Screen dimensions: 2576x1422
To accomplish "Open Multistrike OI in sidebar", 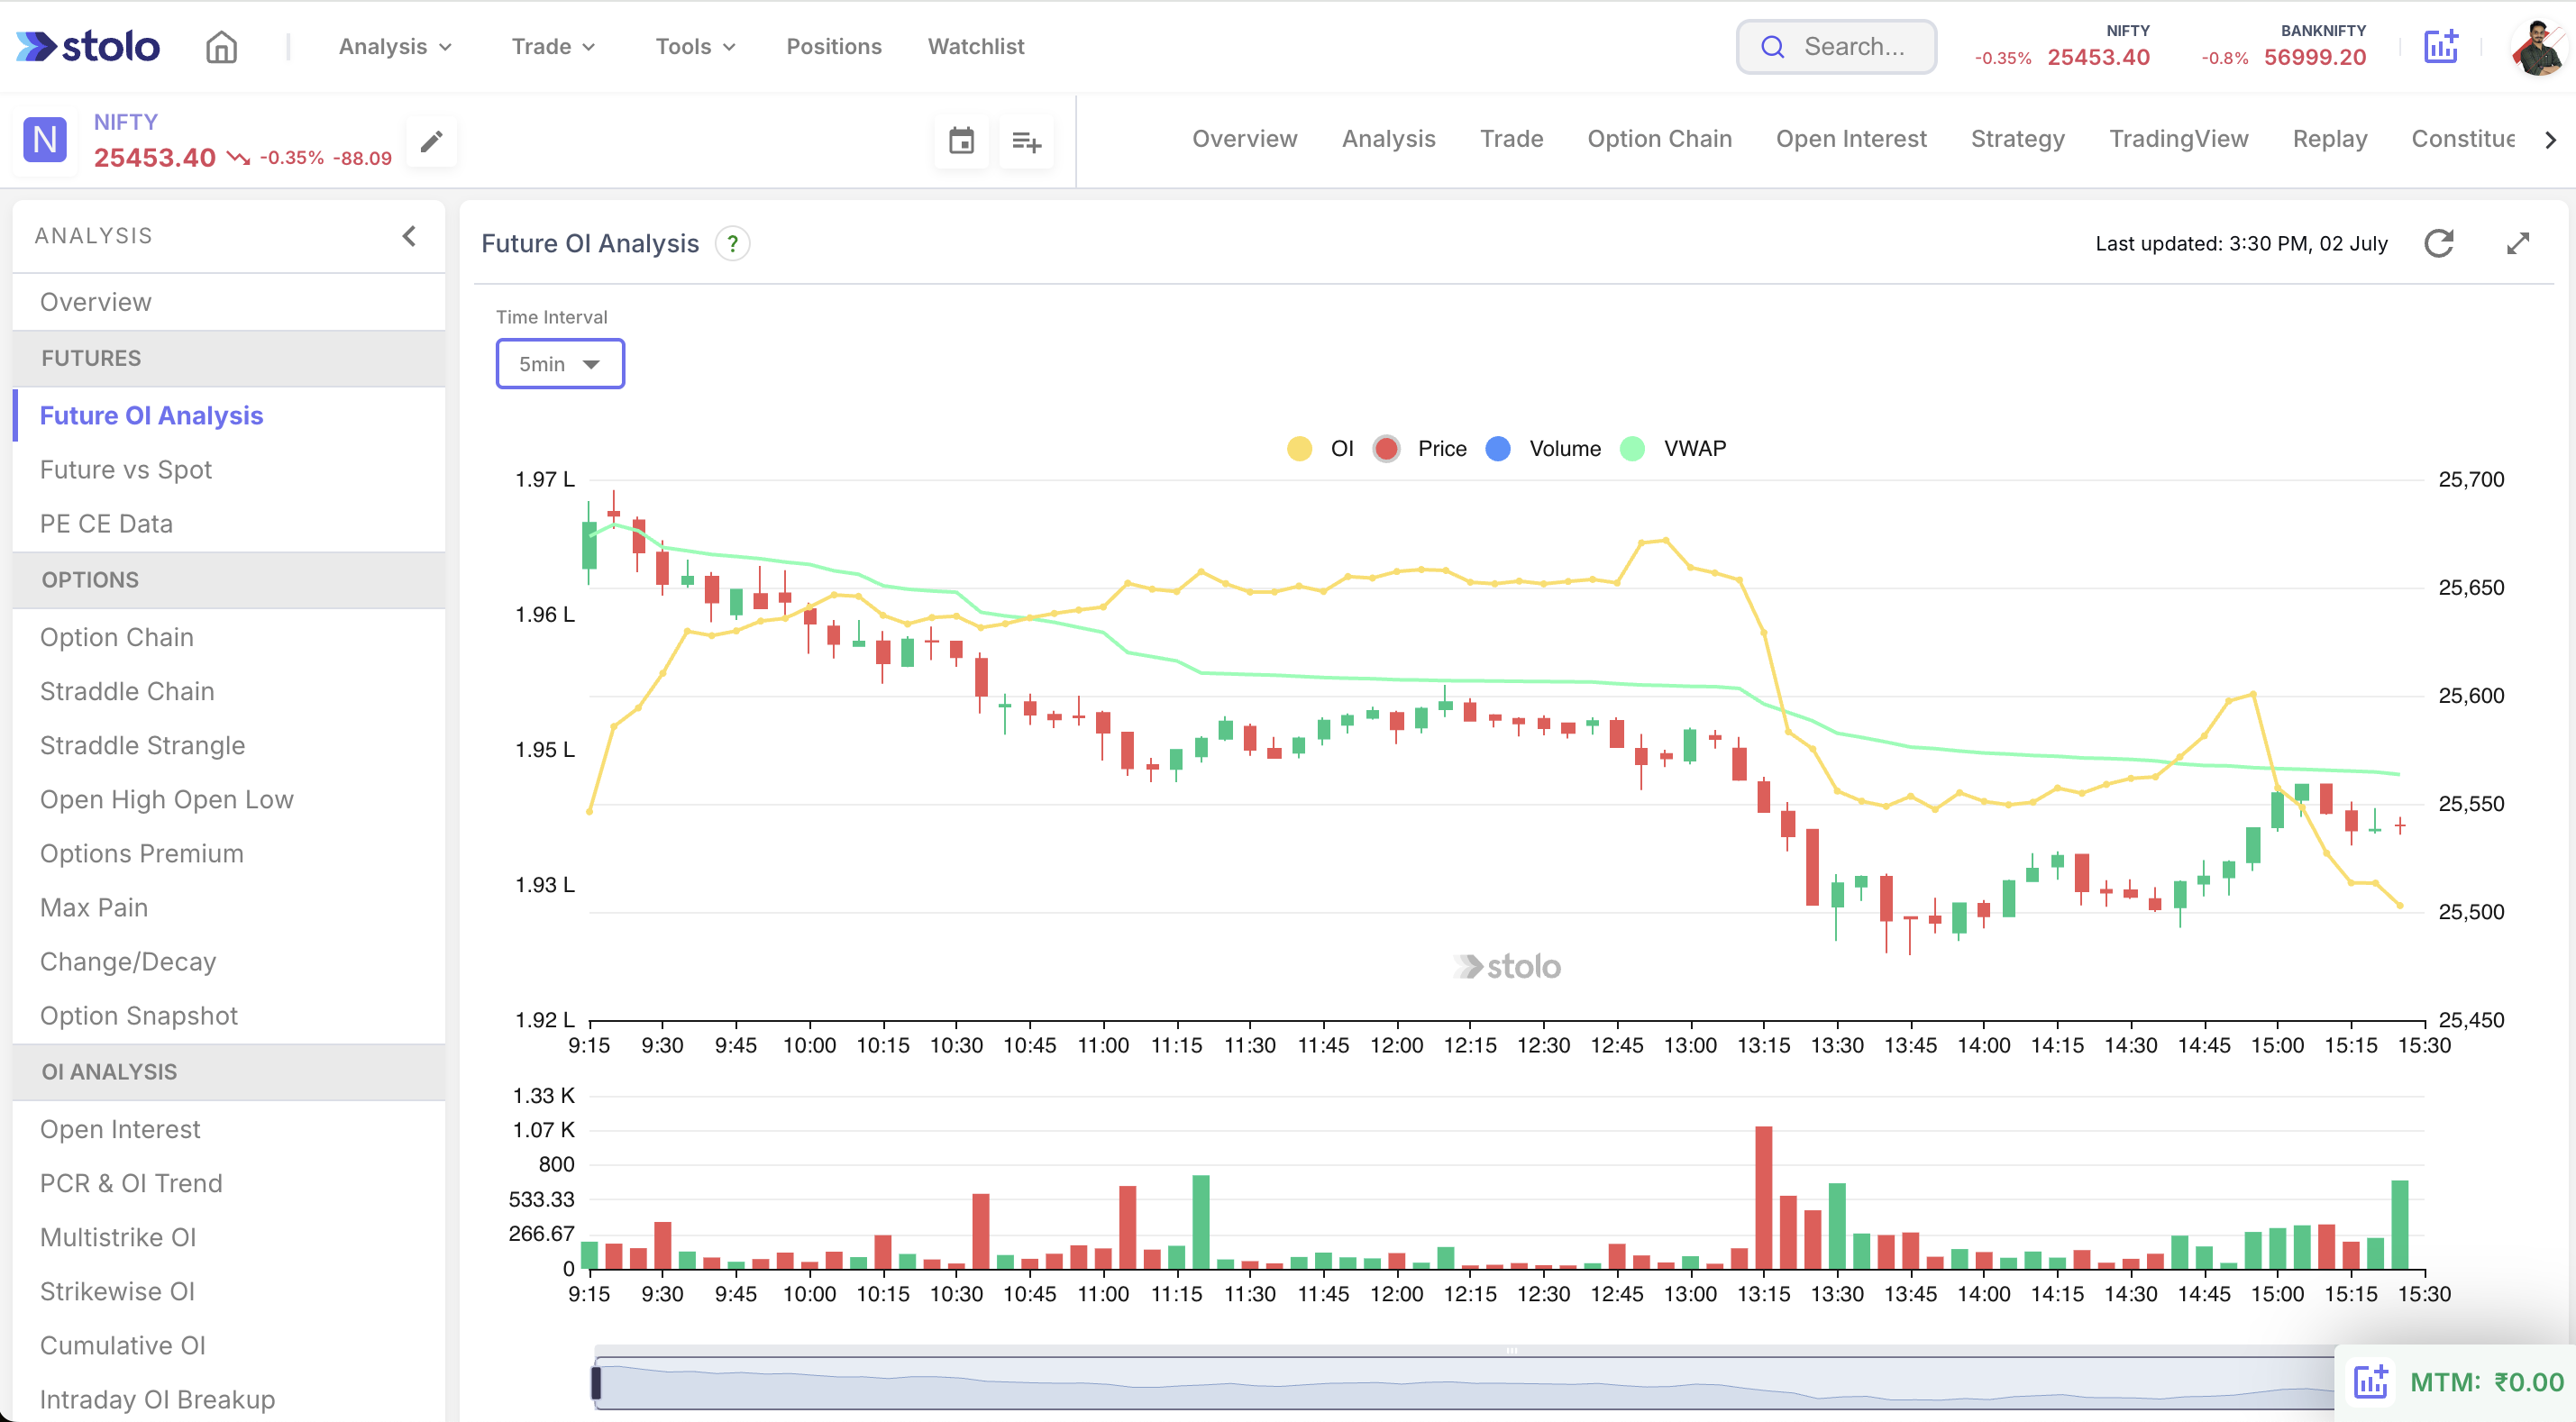I will pos(229,1237).
